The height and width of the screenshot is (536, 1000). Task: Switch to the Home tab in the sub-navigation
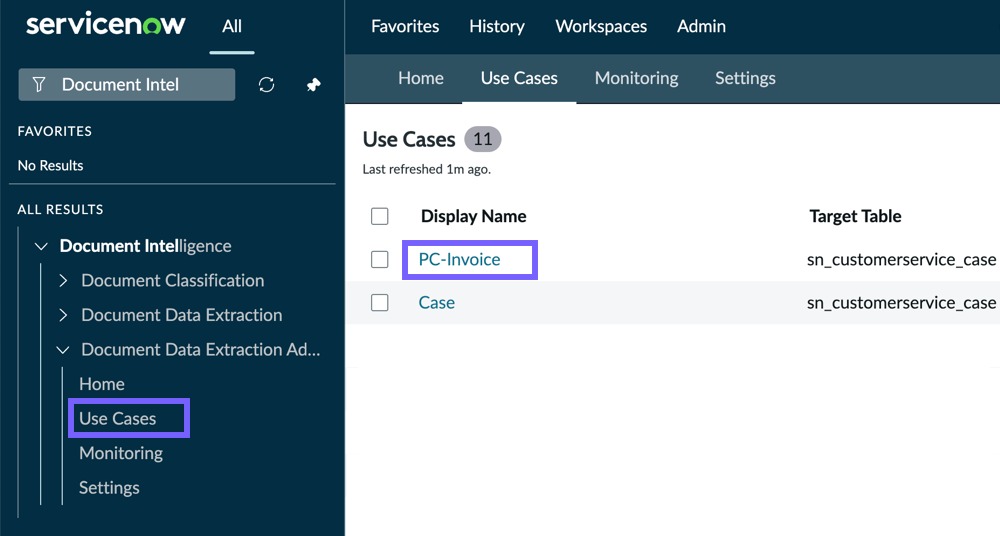[421, 78]
